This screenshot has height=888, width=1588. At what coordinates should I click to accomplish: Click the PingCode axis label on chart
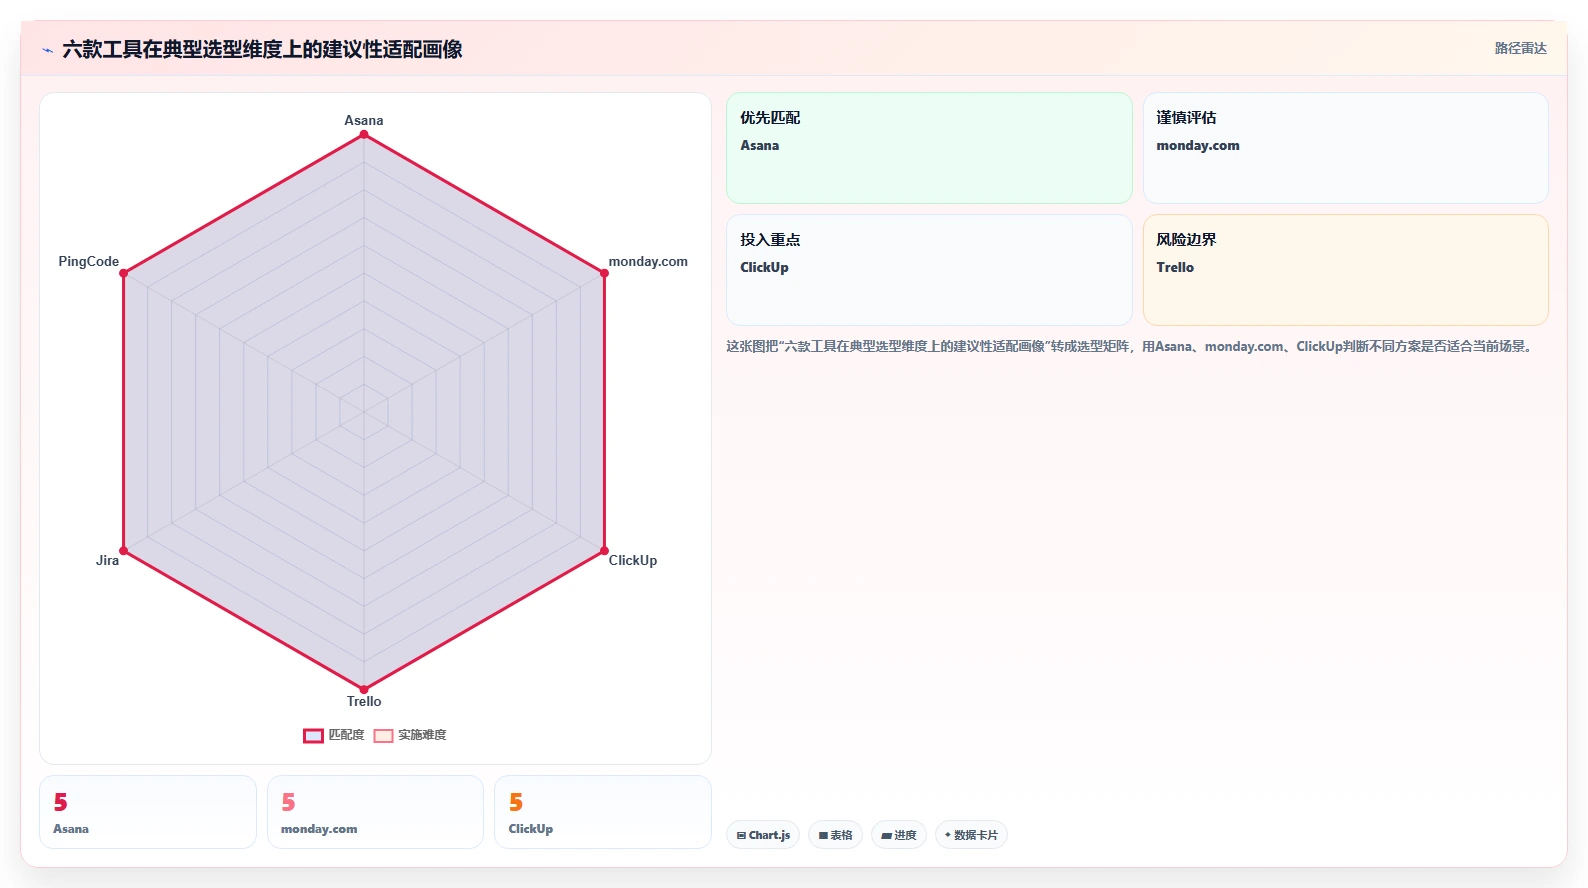click(x=89, y=261)
